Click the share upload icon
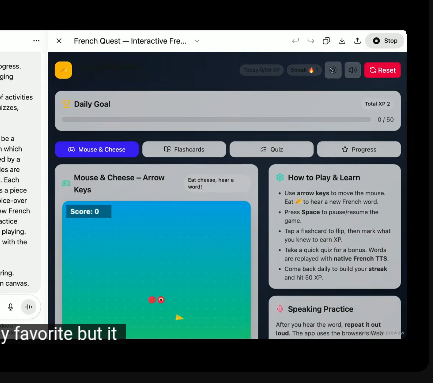This screenshot has height=383, width=433. click(x=357, y=41)
